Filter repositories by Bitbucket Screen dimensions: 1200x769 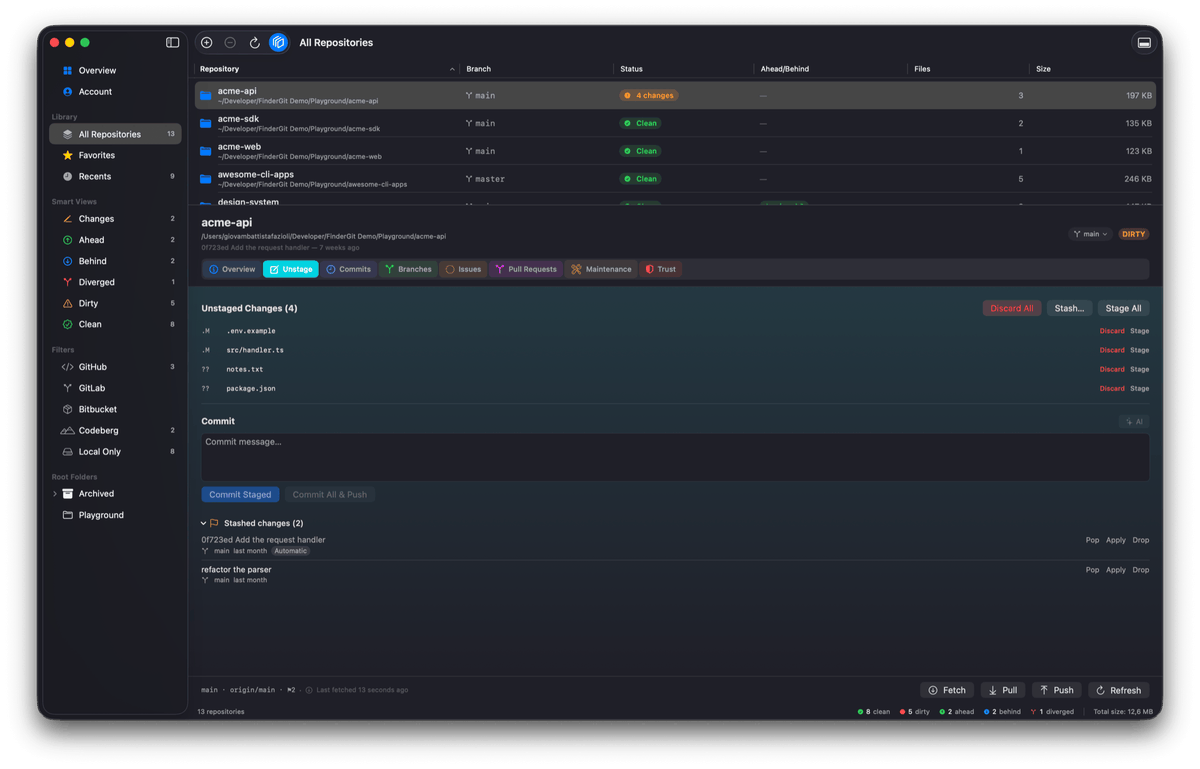pyautogui.click(x=115, y=409)
